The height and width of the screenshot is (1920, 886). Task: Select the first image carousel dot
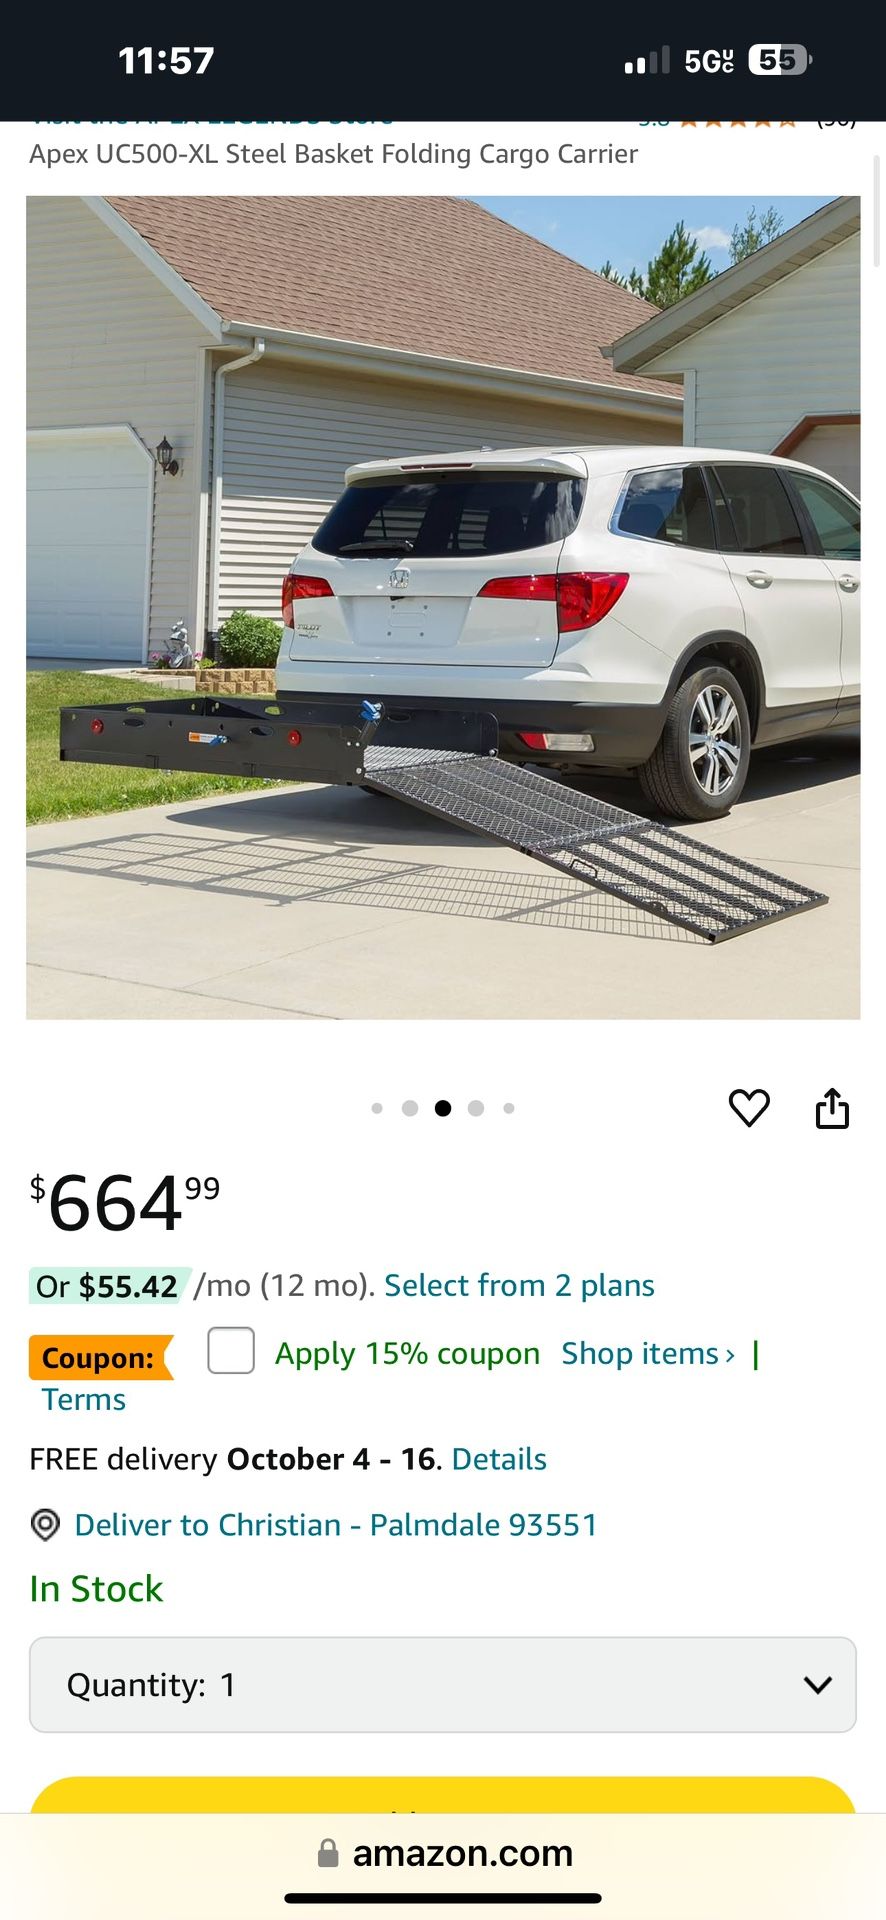tap(377, 1108)
